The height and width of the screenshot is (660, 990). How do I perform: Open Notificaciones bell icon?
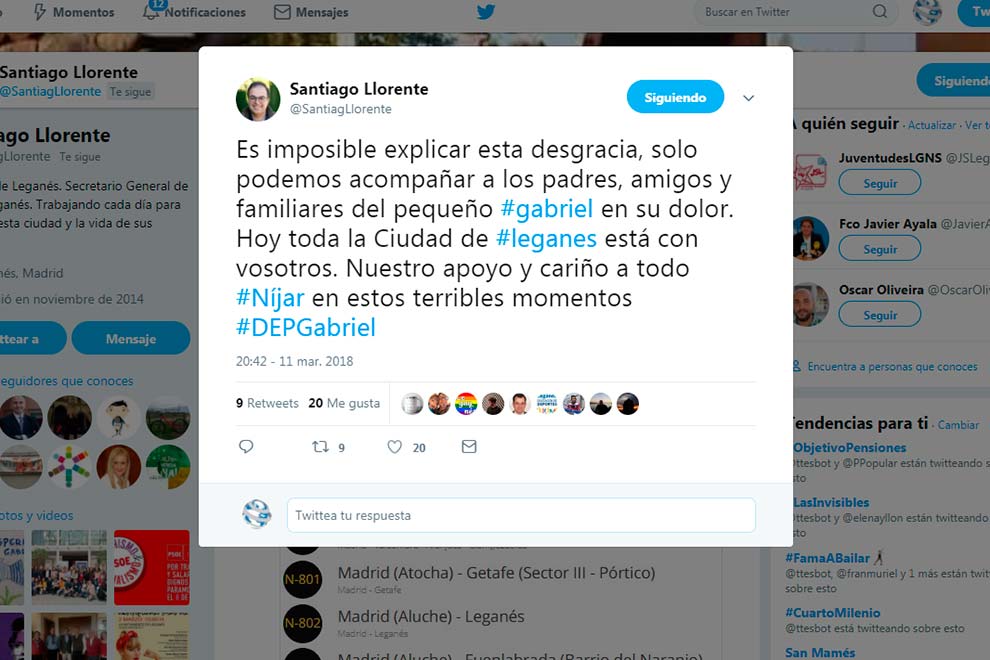[152, 11]
